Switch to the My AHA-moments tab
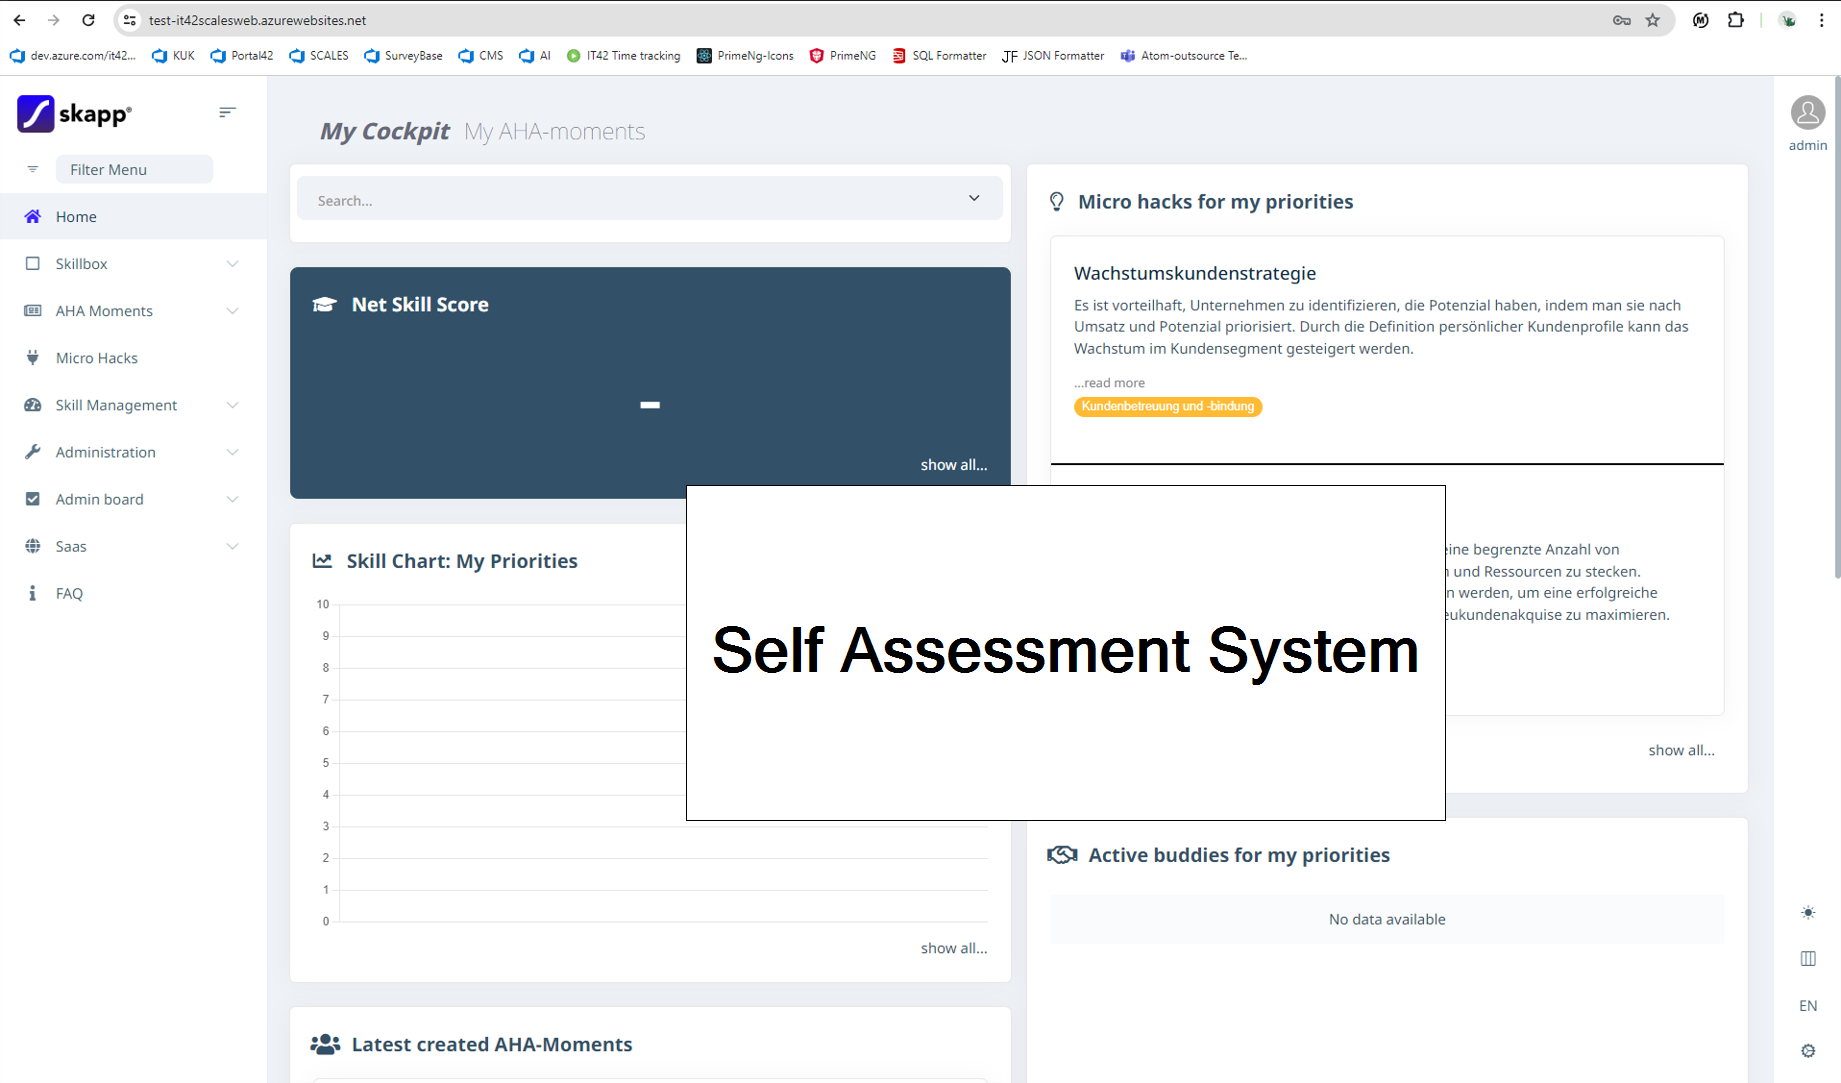1841x1083 pixels. point(554,131)
